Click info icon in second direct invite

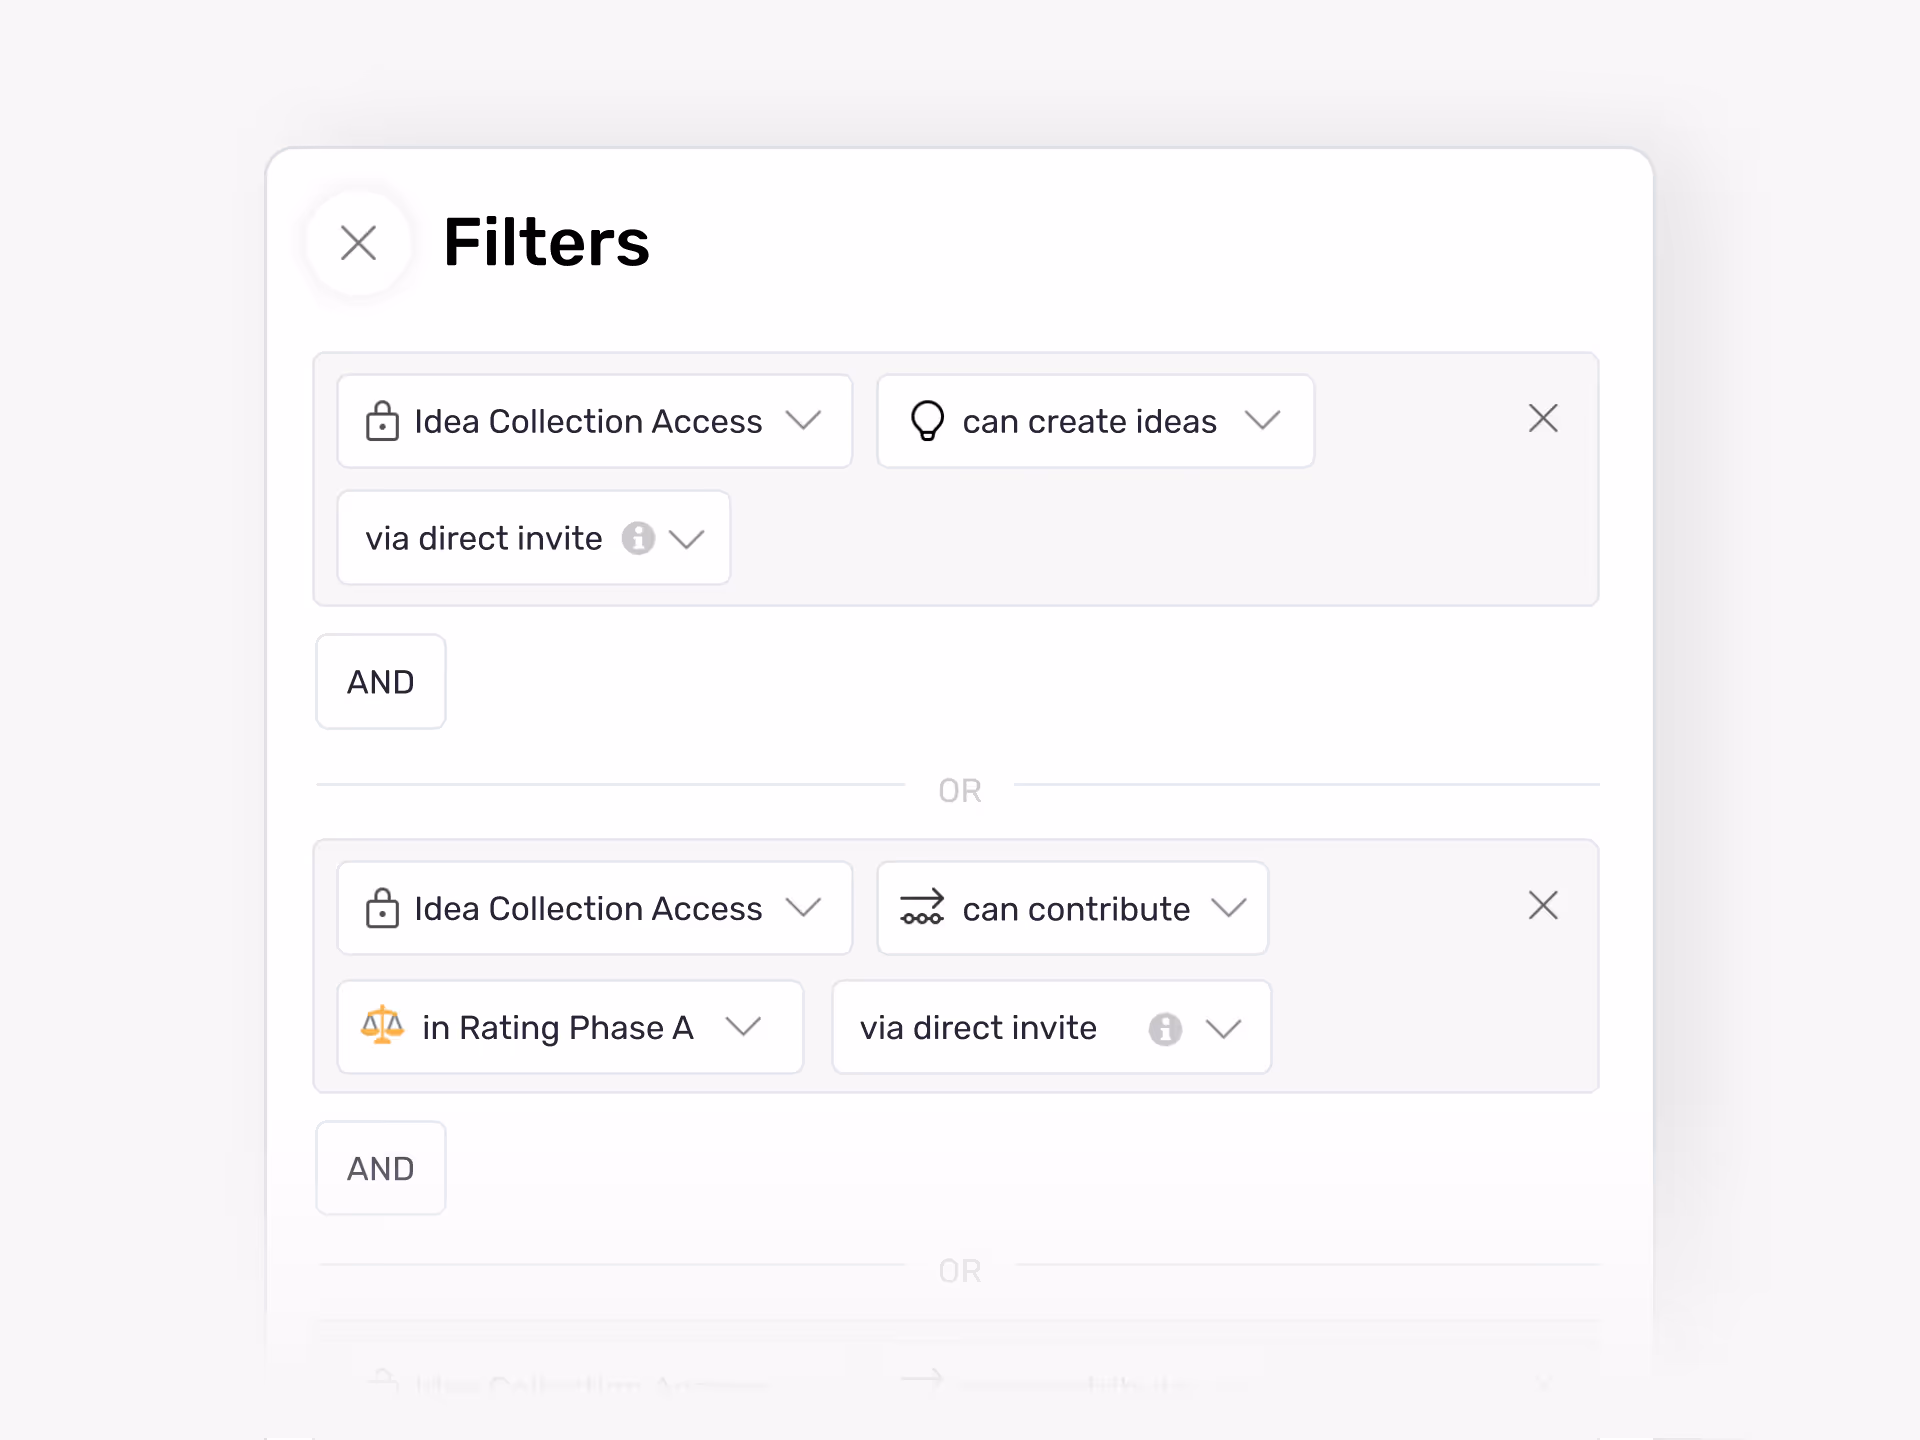1165,1028
